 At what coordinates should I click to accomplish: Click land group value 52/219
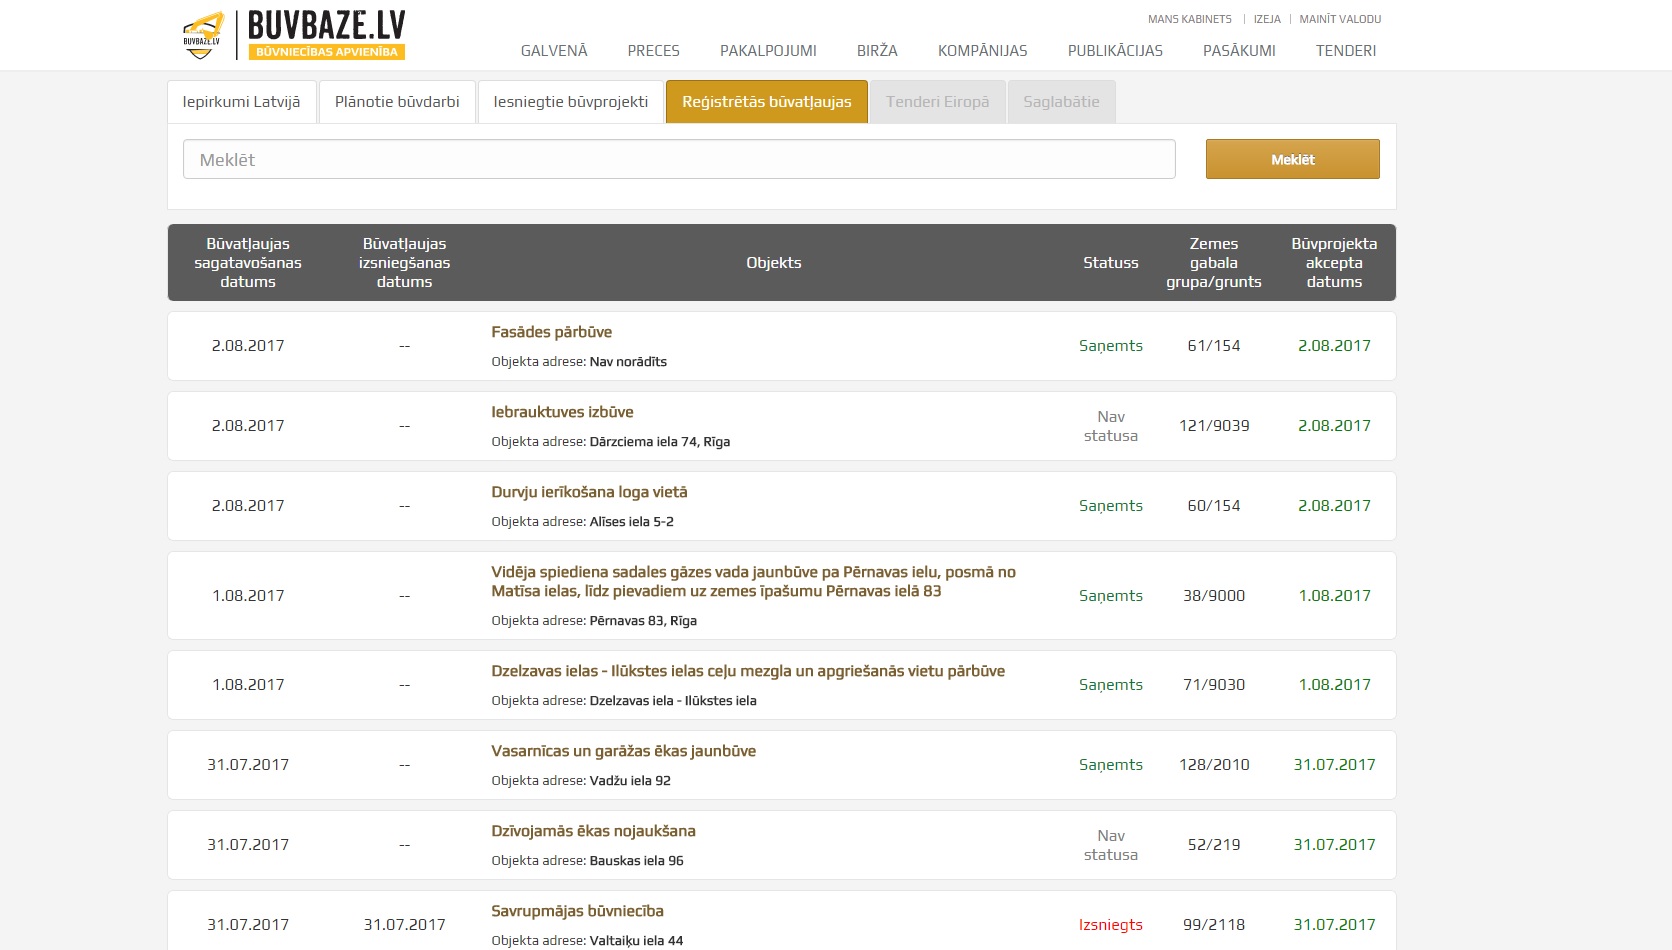1214,845
